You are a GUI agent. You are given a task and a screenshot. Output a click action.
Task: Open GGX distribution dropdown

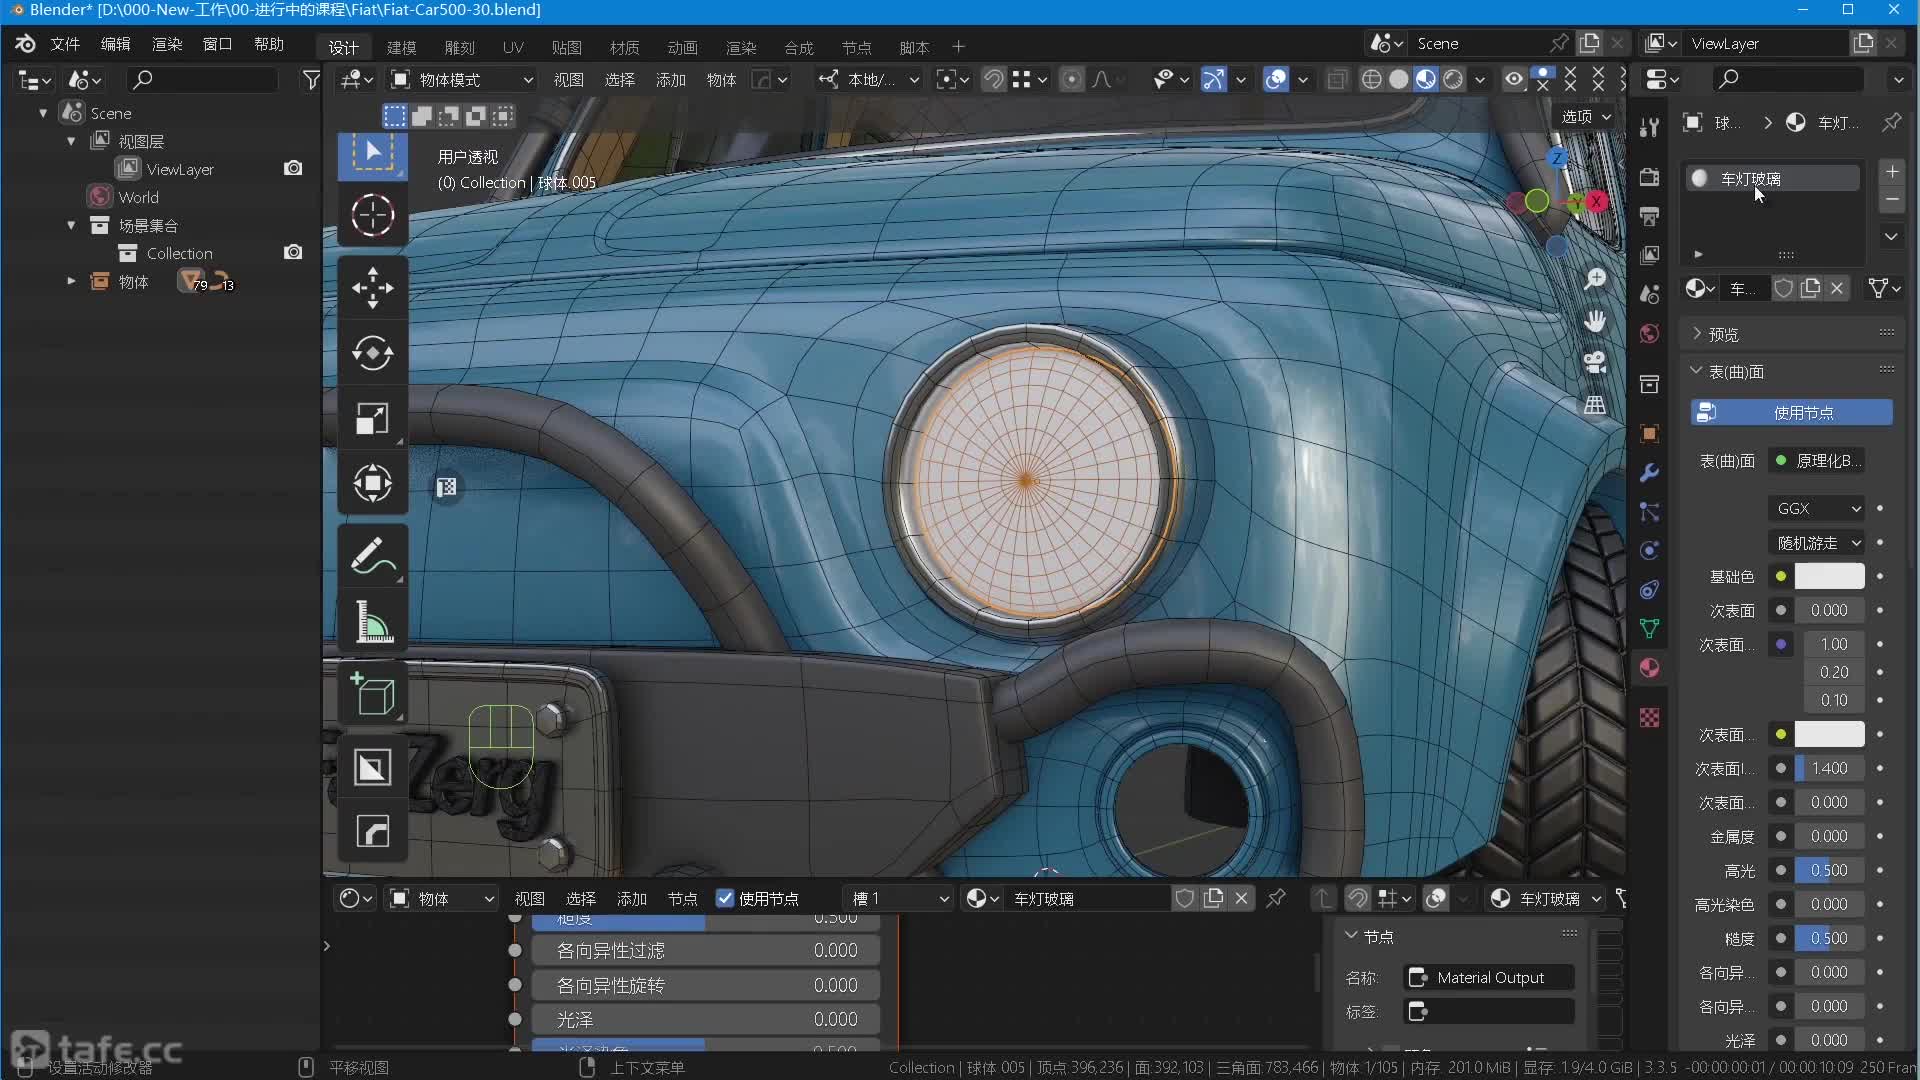coord(1815,508)
